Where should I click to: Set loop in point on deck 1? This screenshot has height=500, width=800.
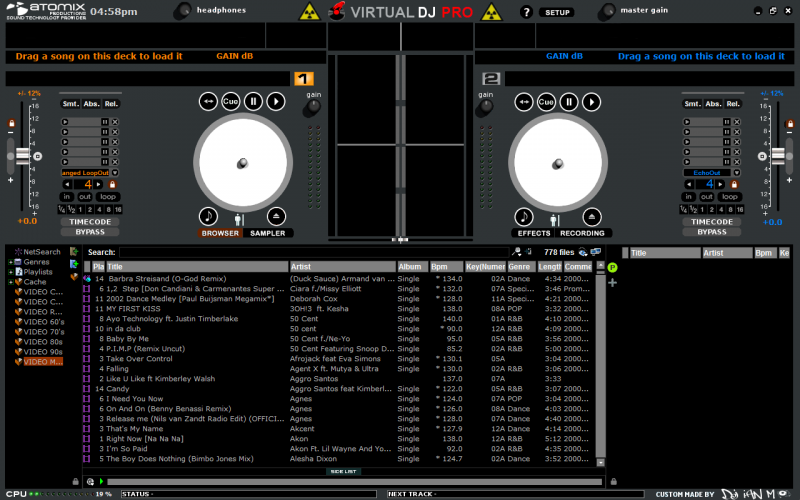pyautogui.click(x=66, y=196)
